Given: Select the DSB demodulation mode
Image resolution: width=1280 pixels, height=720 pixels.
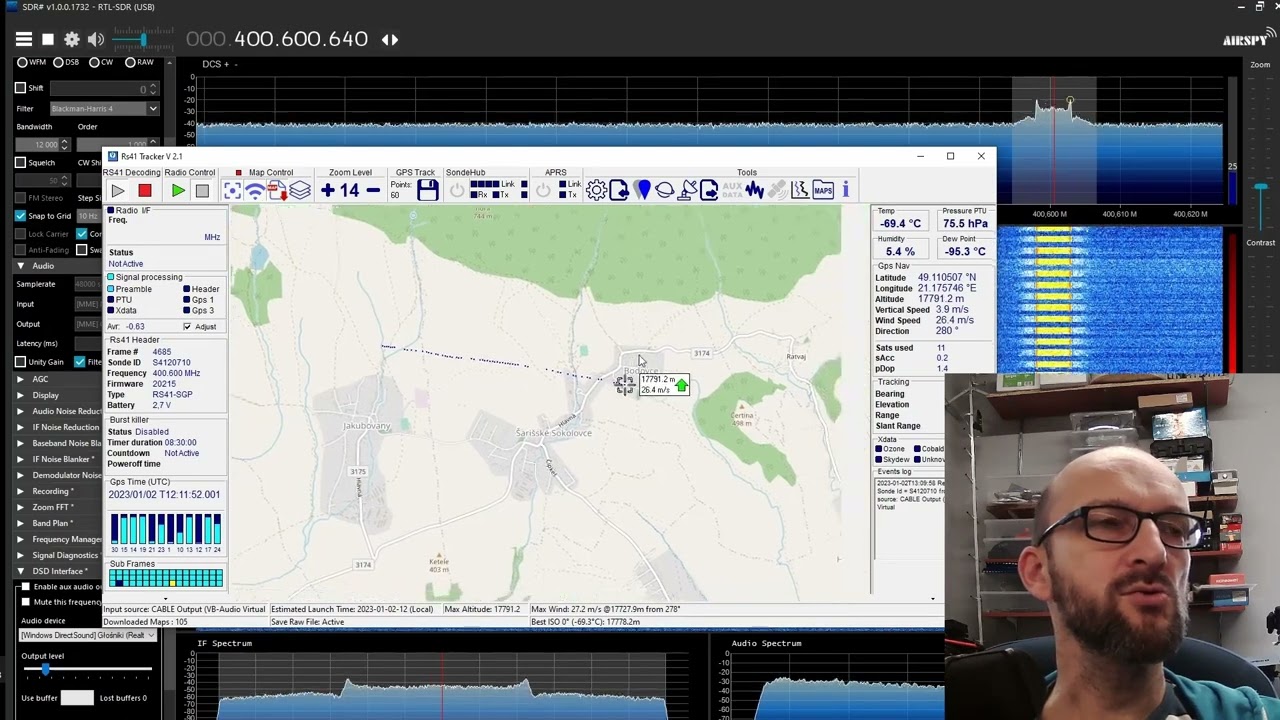Looking at the screenshot, I should pyautogui.click(x=57, y=63).
